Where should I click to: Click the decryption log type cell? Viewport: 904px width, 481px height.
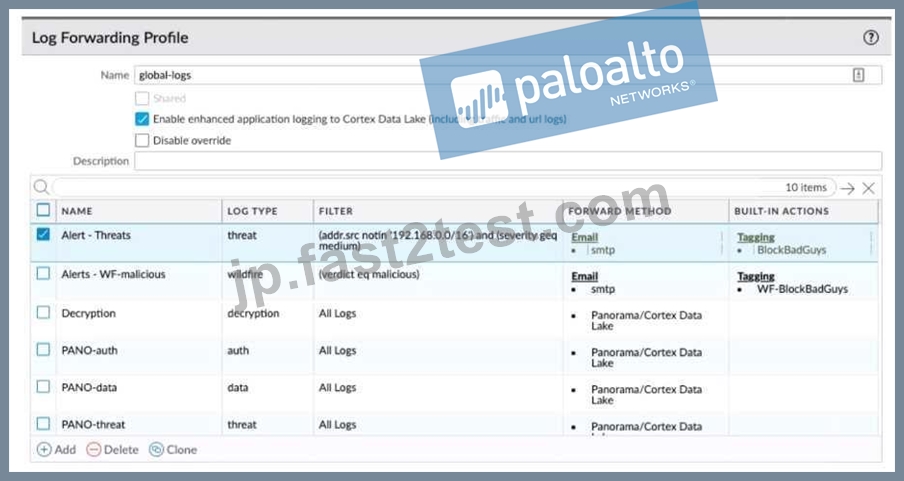(253, 314)
